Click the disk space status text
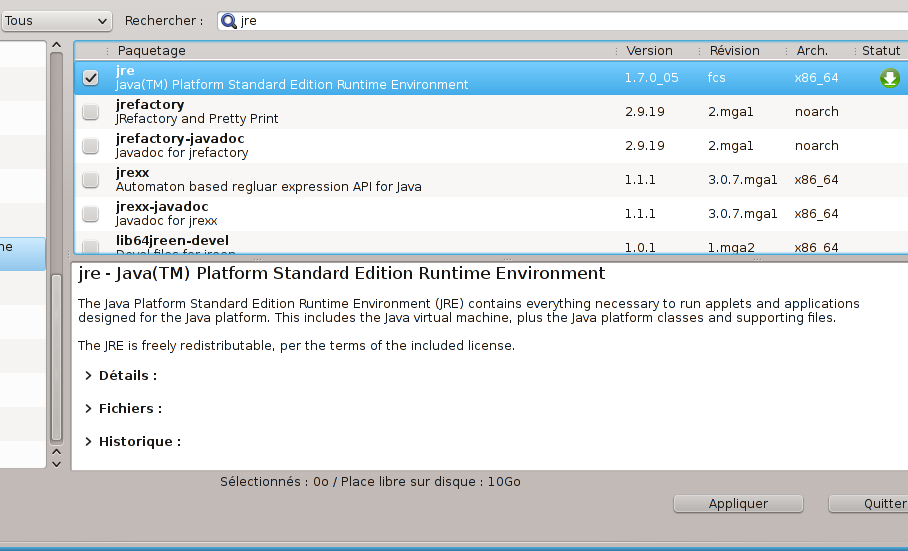The image size is (908, 551). pyautogui.click(x=370, y=482)
